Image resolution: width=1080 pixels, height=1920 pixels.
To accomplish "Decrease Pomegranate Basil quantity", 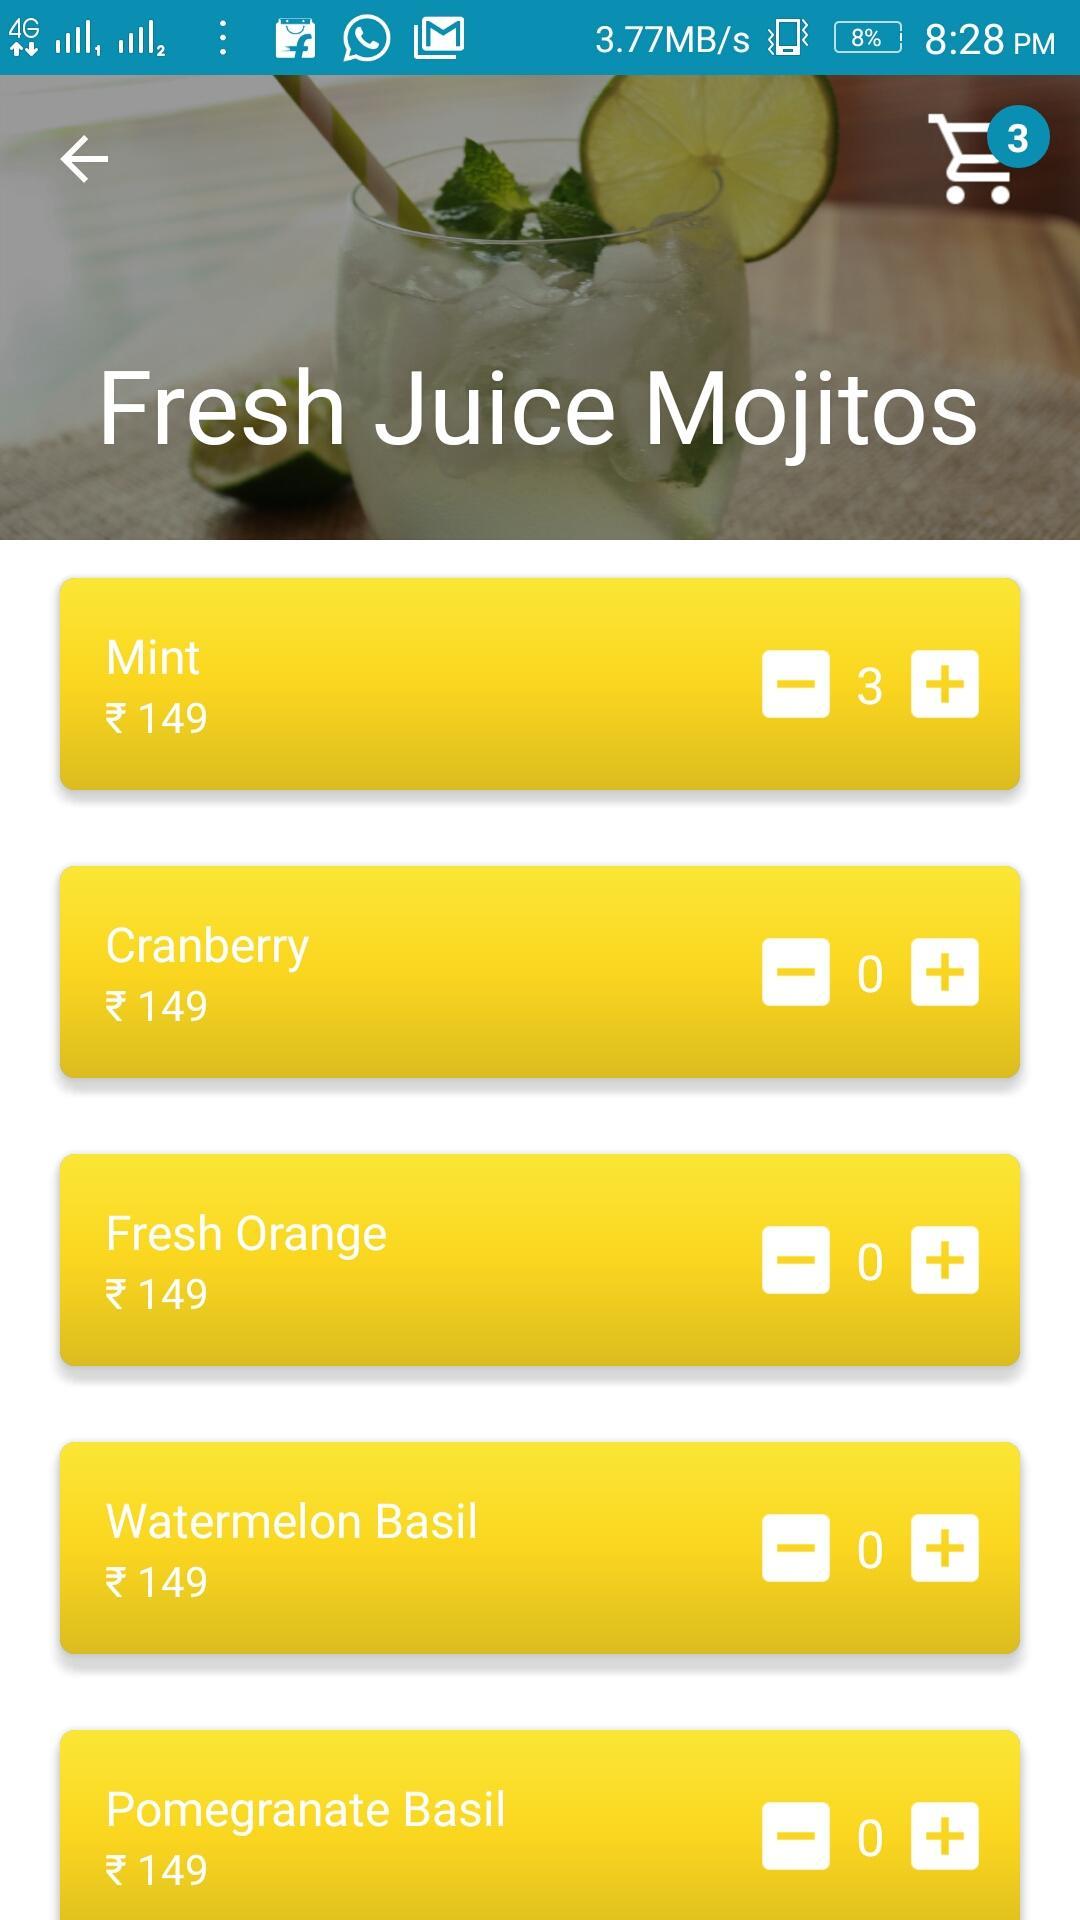I will (796, 1837).
